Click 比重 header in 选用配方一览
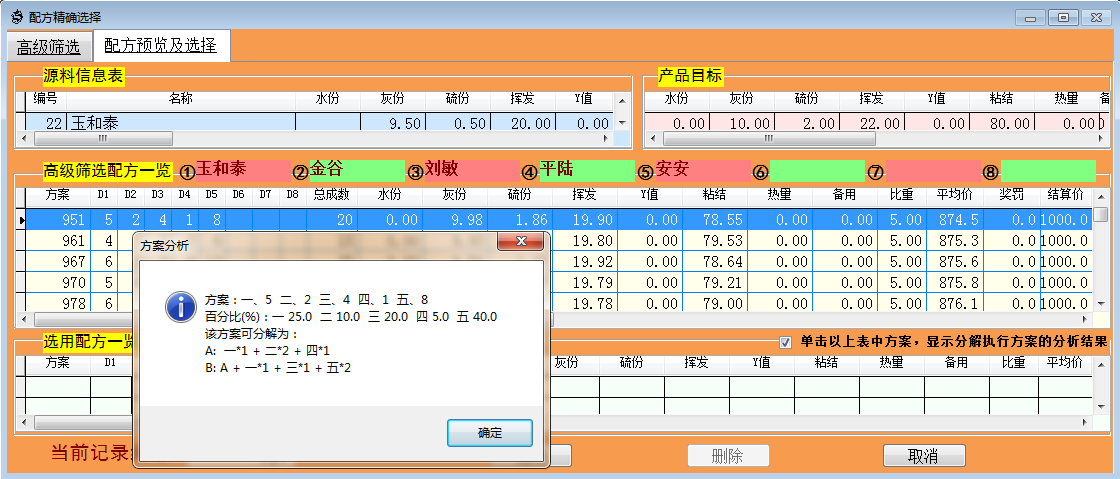The image size is (1120, 479). pyautogui.click(x=1014, y=363)
